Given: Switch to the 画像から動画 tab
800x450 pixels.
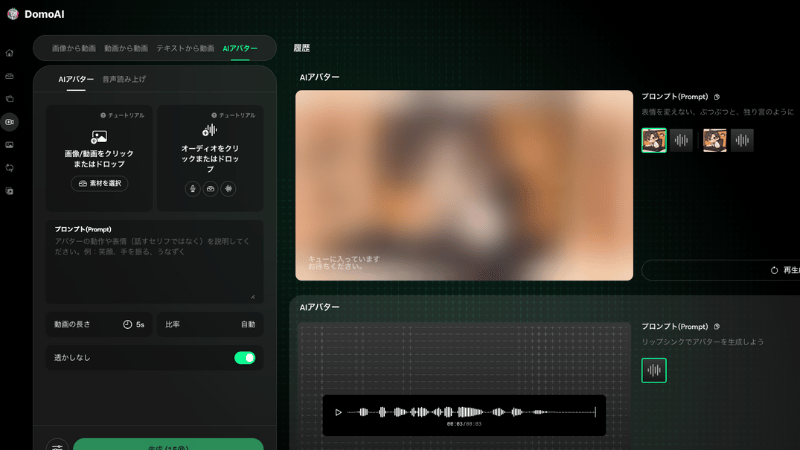Looking at the screenshot, I should pyautogui.click(x=72, y=48).
